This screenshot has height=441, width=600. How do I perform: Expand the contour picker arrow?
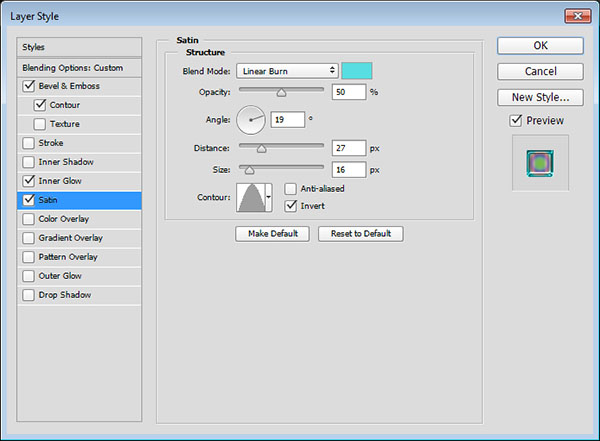click(x=268, y=197)
